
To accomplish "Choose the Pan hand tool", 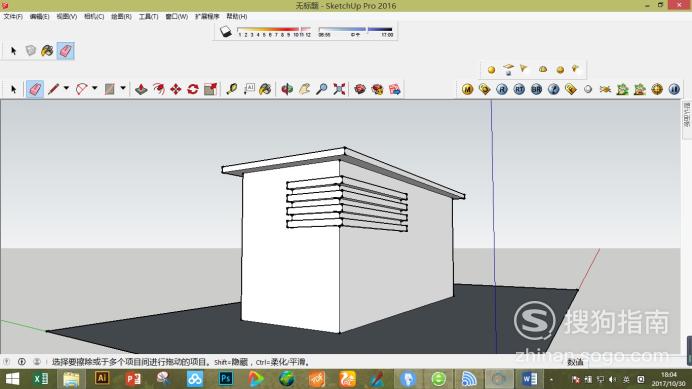I will [x=304, y=89].
